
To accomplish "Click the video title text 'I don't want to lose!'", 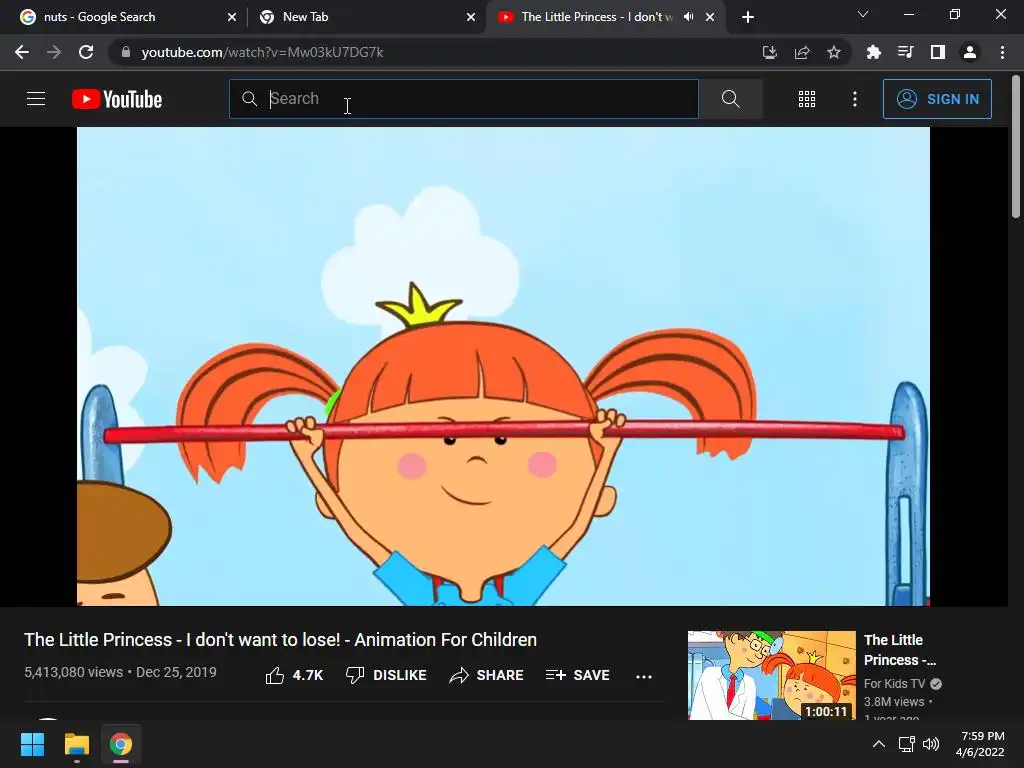I will pyautogui.click(x=263, y=639).
